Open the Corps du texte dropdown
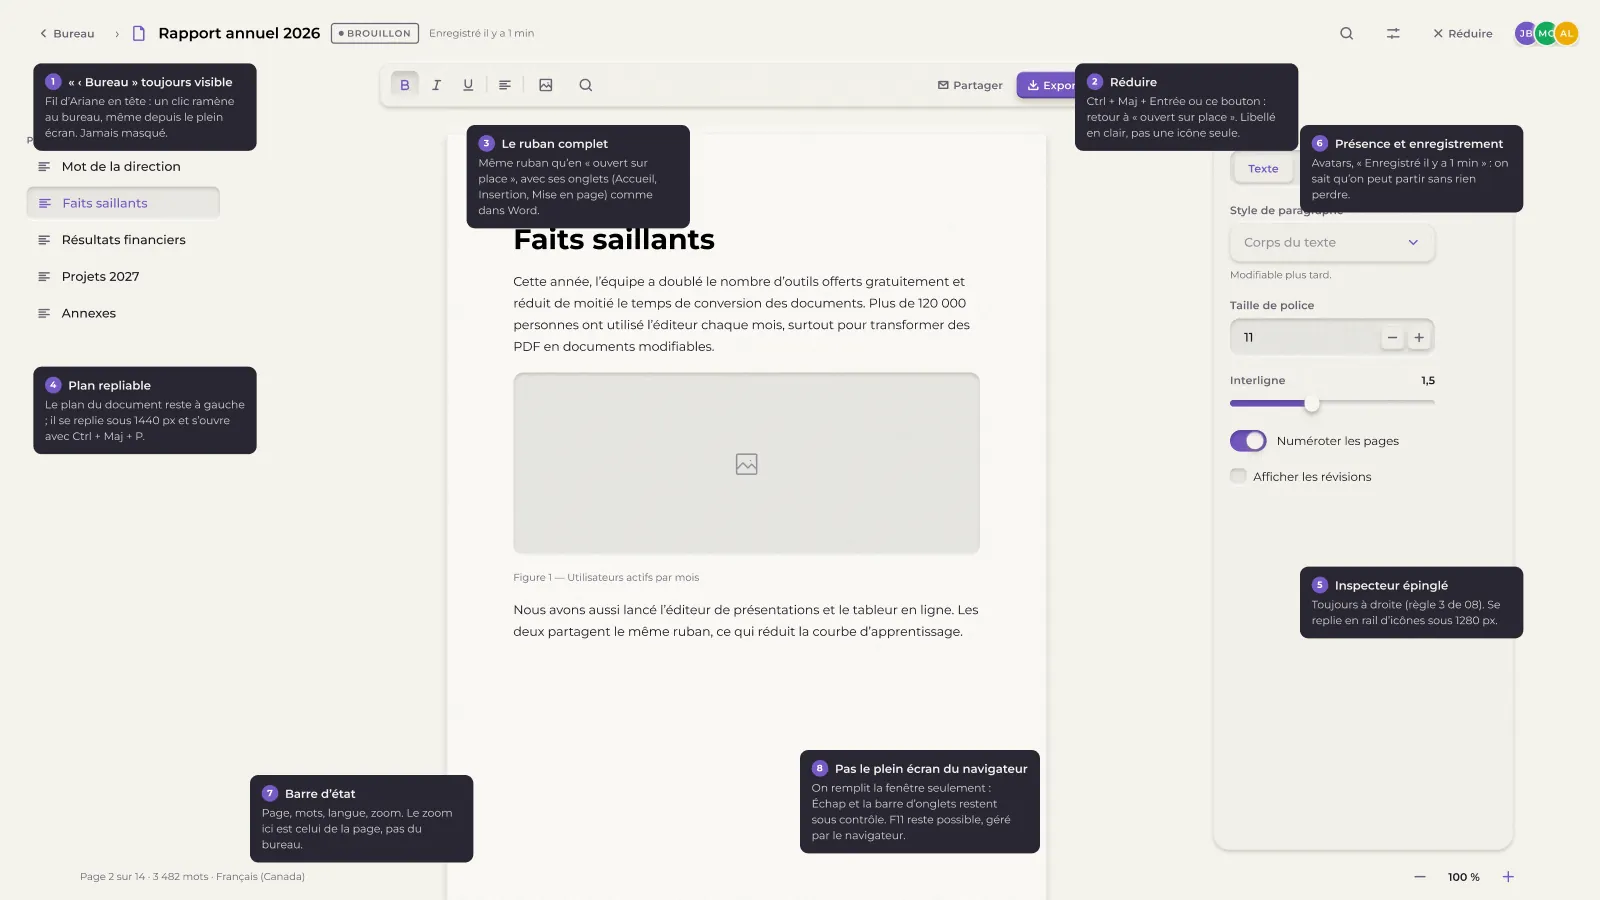This screenshot has height=900, width=1600. click(1332, 243)
